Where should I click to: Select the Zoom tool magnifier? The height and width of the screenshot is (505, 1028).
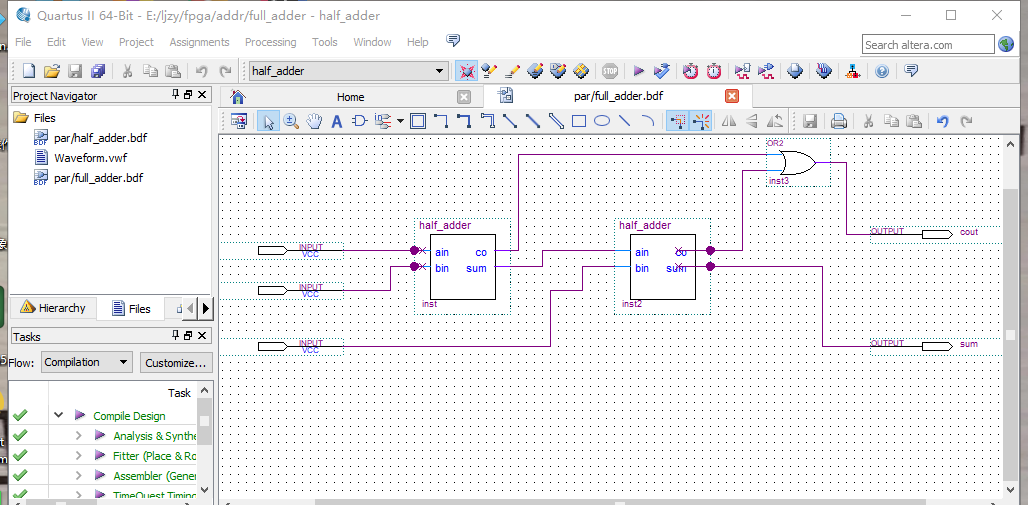(291, 121)
